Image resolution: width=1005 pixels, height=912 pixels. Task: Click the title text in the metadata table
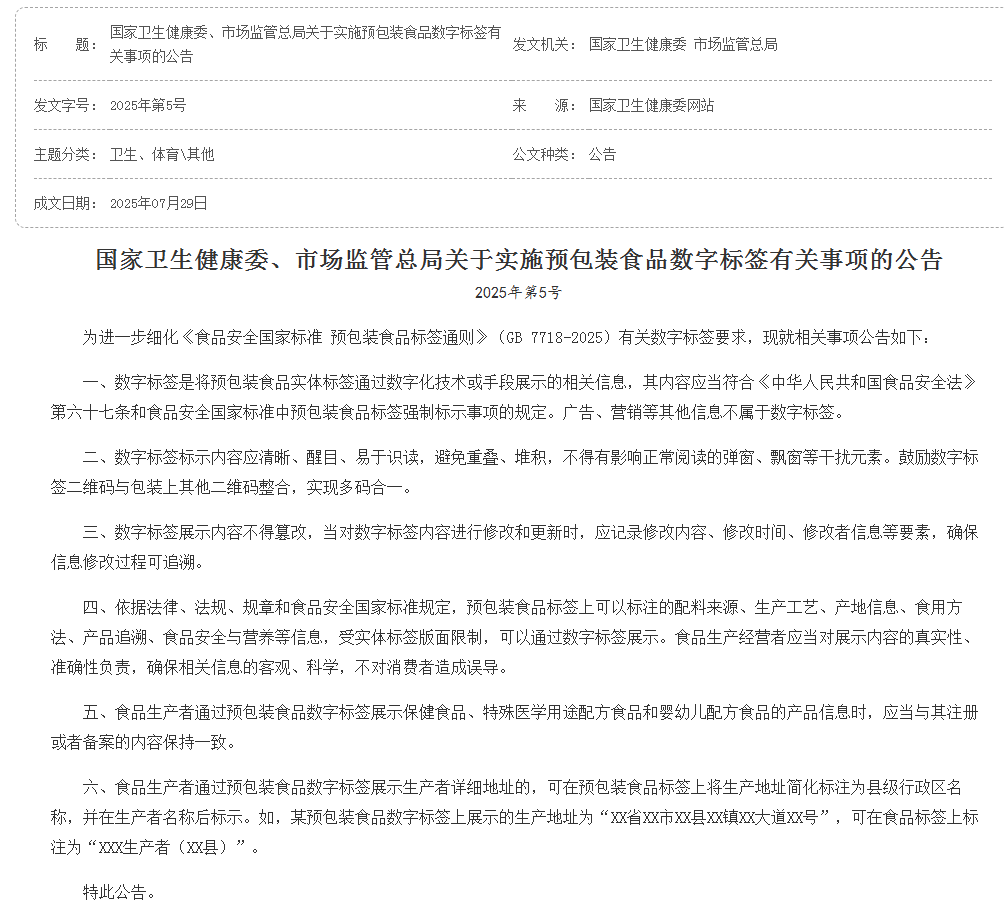coord(305,44)
